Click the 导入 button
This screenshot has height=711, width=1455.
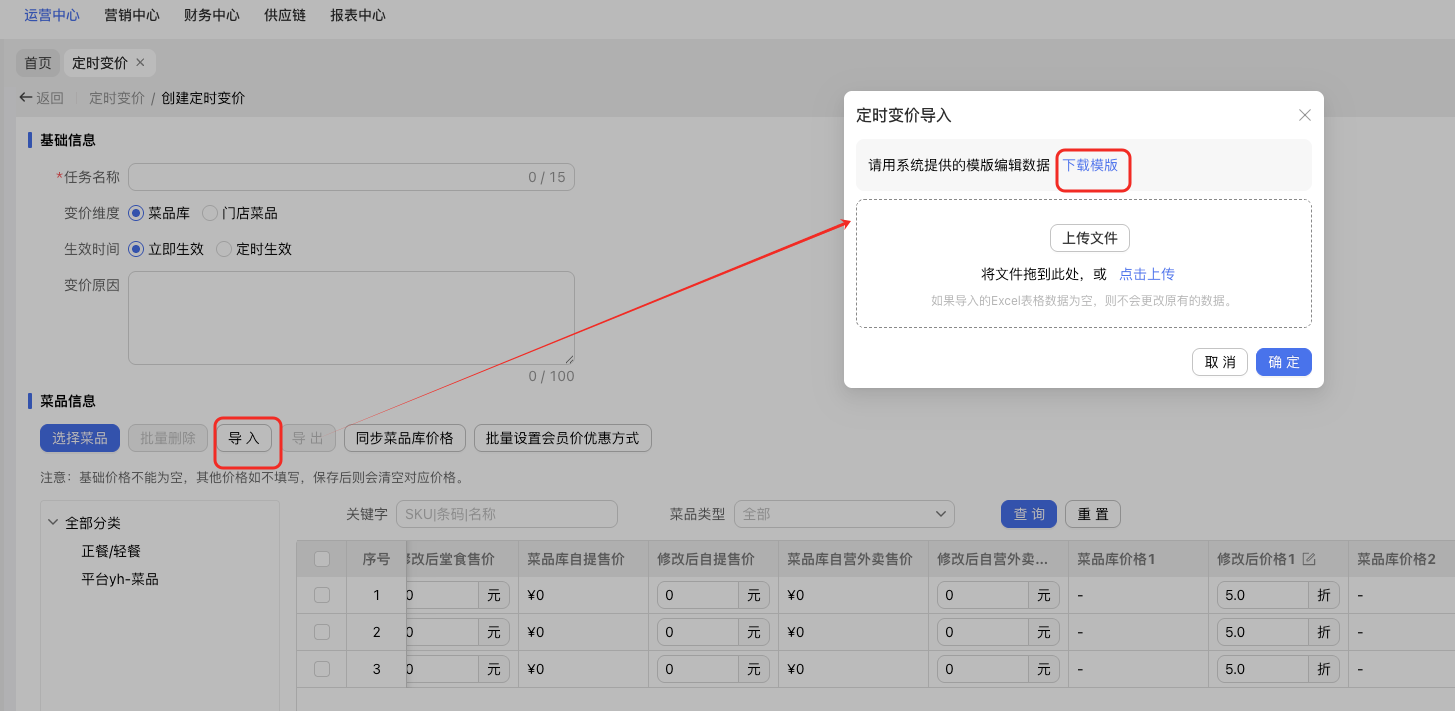pyautogui.click(x=244, y=438)
